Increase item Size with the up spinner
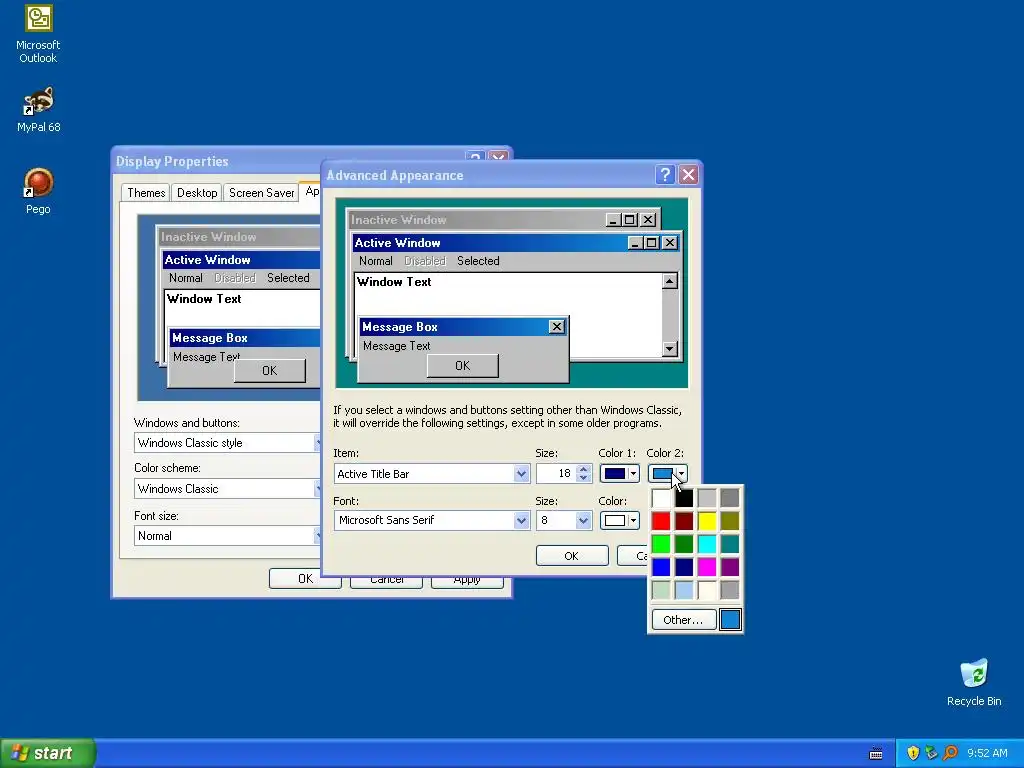Viewport: 1024px width, 768px height. [x=584, y=469]
